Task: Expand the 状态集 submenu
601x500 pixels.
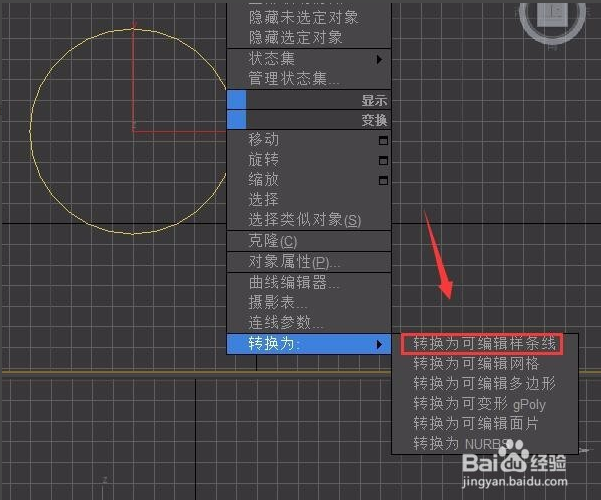Action: [309, 59]
